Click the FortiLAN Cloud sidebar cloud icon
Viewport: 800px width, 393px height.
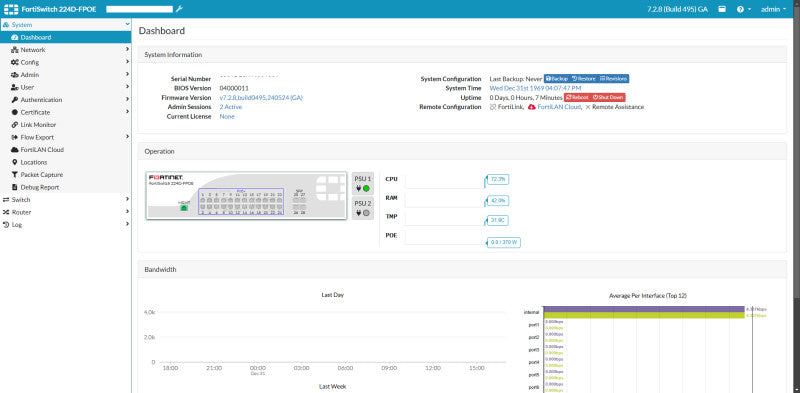point(15,150)
